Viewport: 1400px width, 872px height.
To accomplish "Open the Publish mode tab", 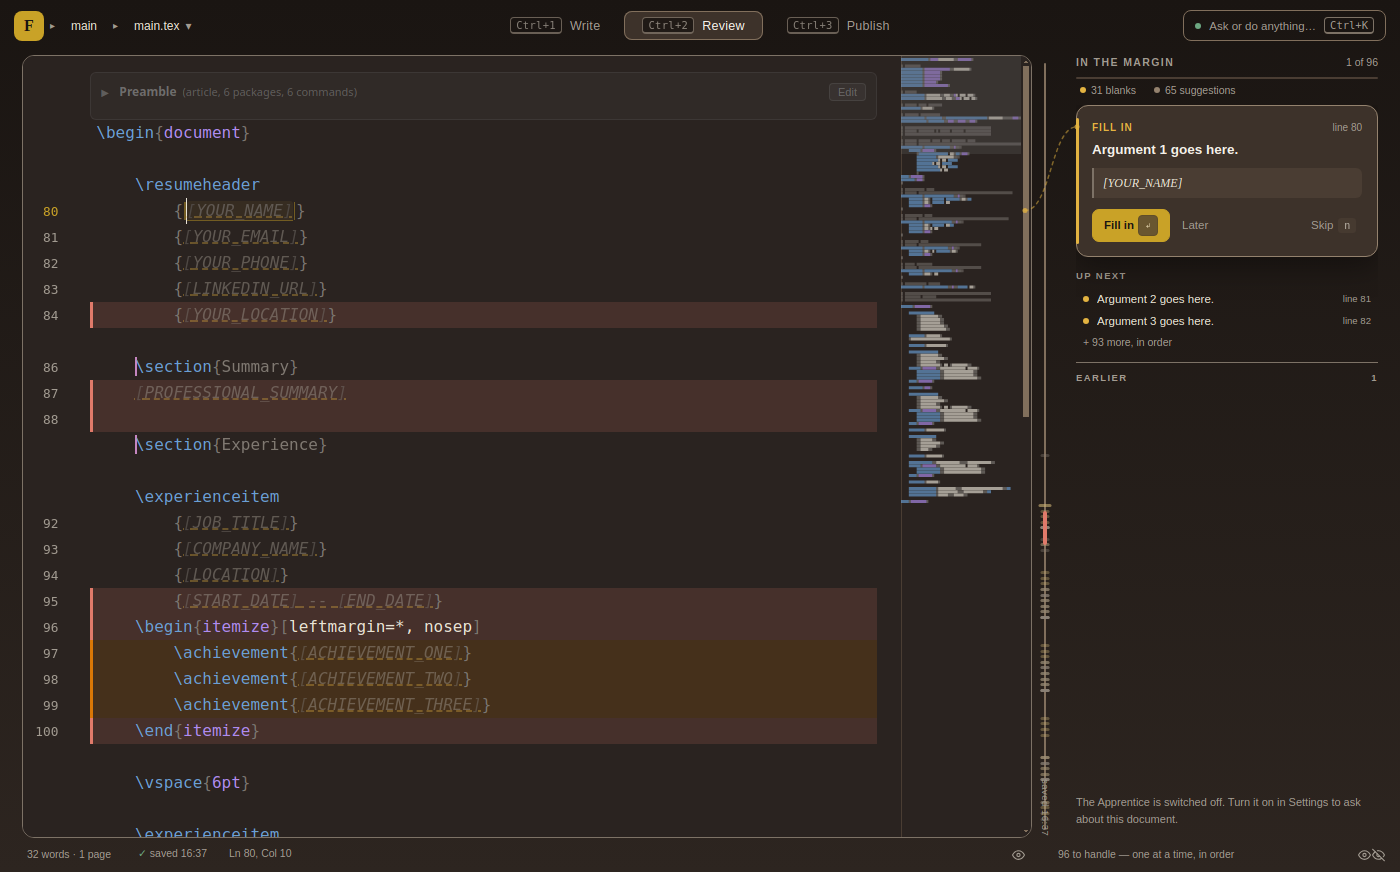I will pyautogui.click(x=838, y=26).
